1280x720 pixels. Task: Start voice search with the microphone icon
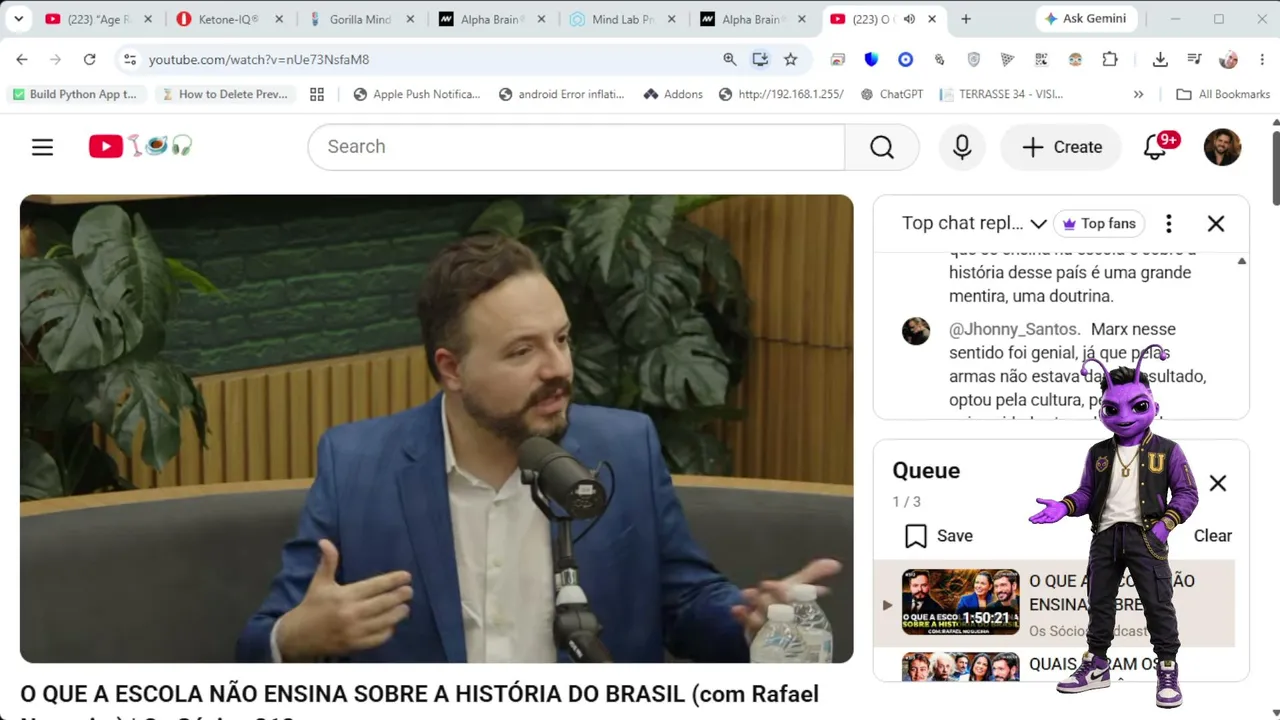[x=962, y=147]
